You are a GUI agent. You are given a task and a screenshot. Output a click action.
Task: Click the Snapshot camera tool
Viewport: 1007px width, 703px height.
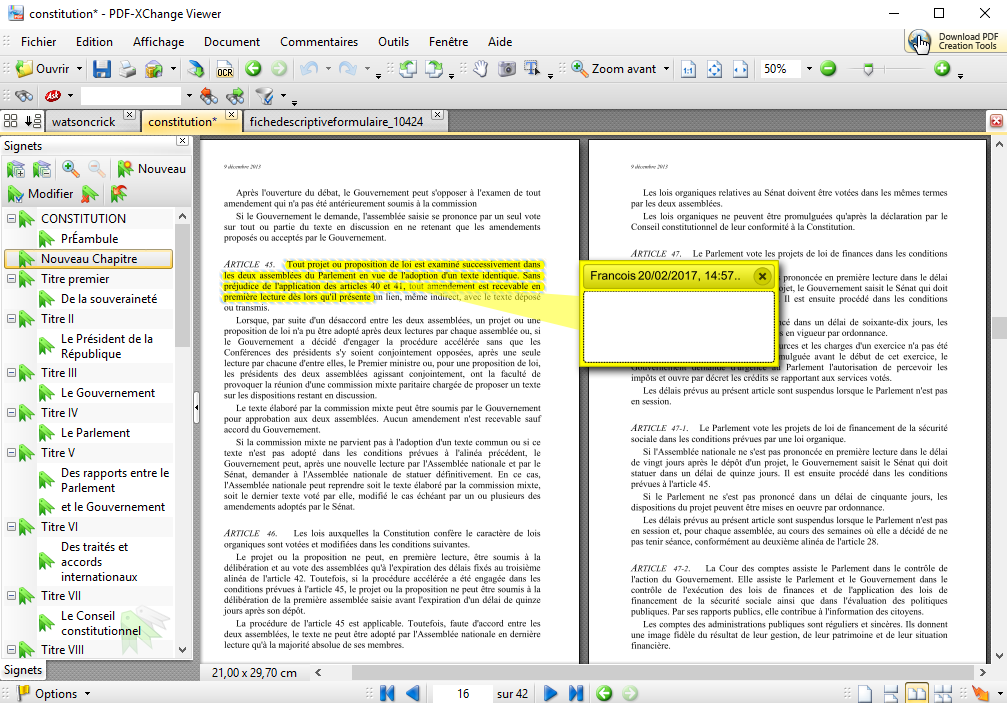tap(507, 69)
